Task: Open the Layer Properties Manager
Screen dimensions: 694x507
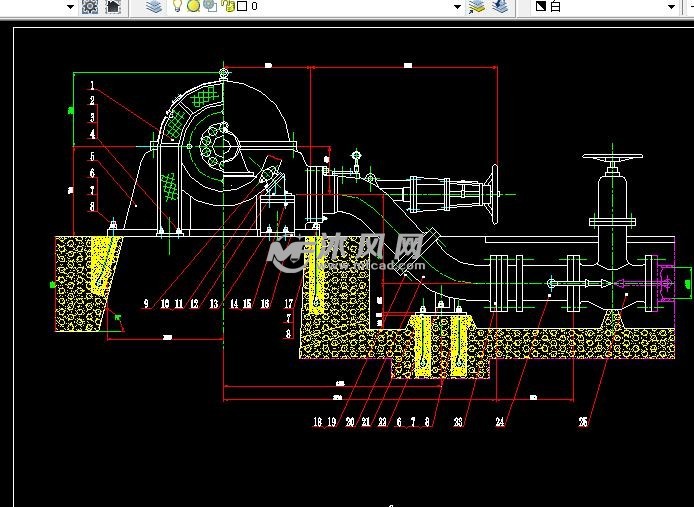Action: [x=153, y=6]
